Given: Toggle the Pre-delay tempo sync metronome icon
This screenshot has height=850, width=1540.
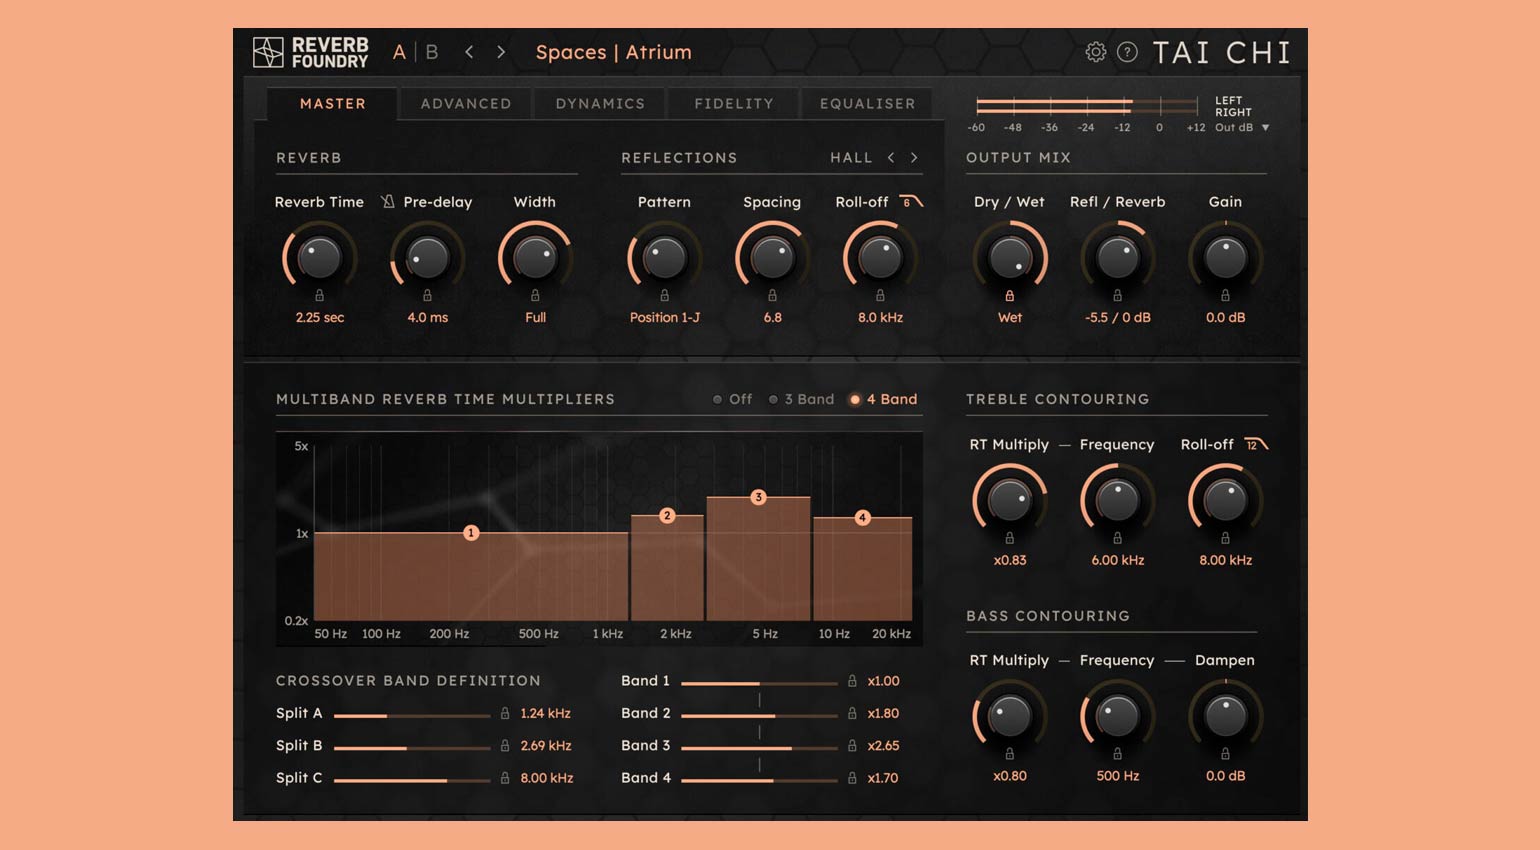Looking at the screenshot, I should (388, 202).
